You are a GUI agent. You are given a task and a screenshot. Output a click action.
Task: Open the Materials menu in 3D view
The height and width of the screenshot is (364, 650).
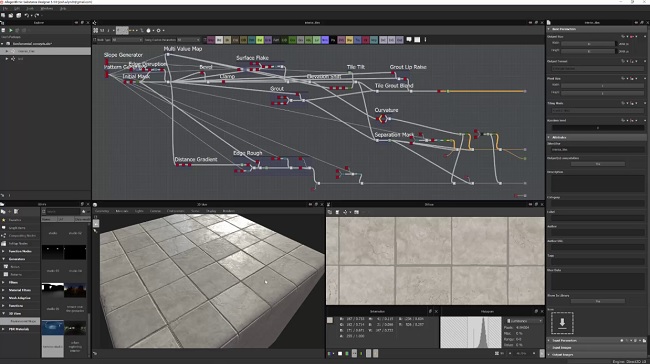[x=122, y=211]
